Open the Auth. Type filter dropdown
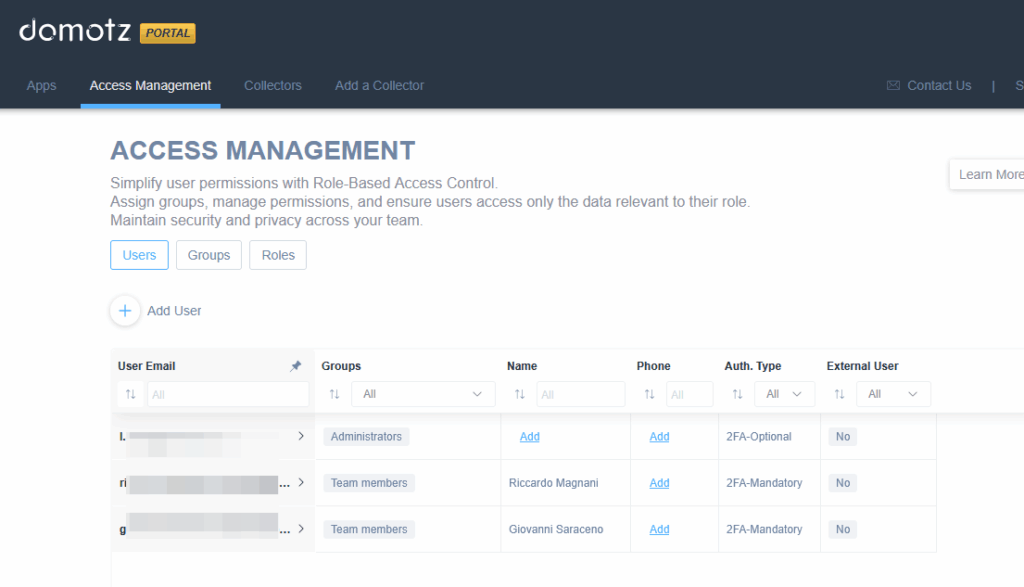The width and height of the screenshot is (1024, 587). pos(784,395)
